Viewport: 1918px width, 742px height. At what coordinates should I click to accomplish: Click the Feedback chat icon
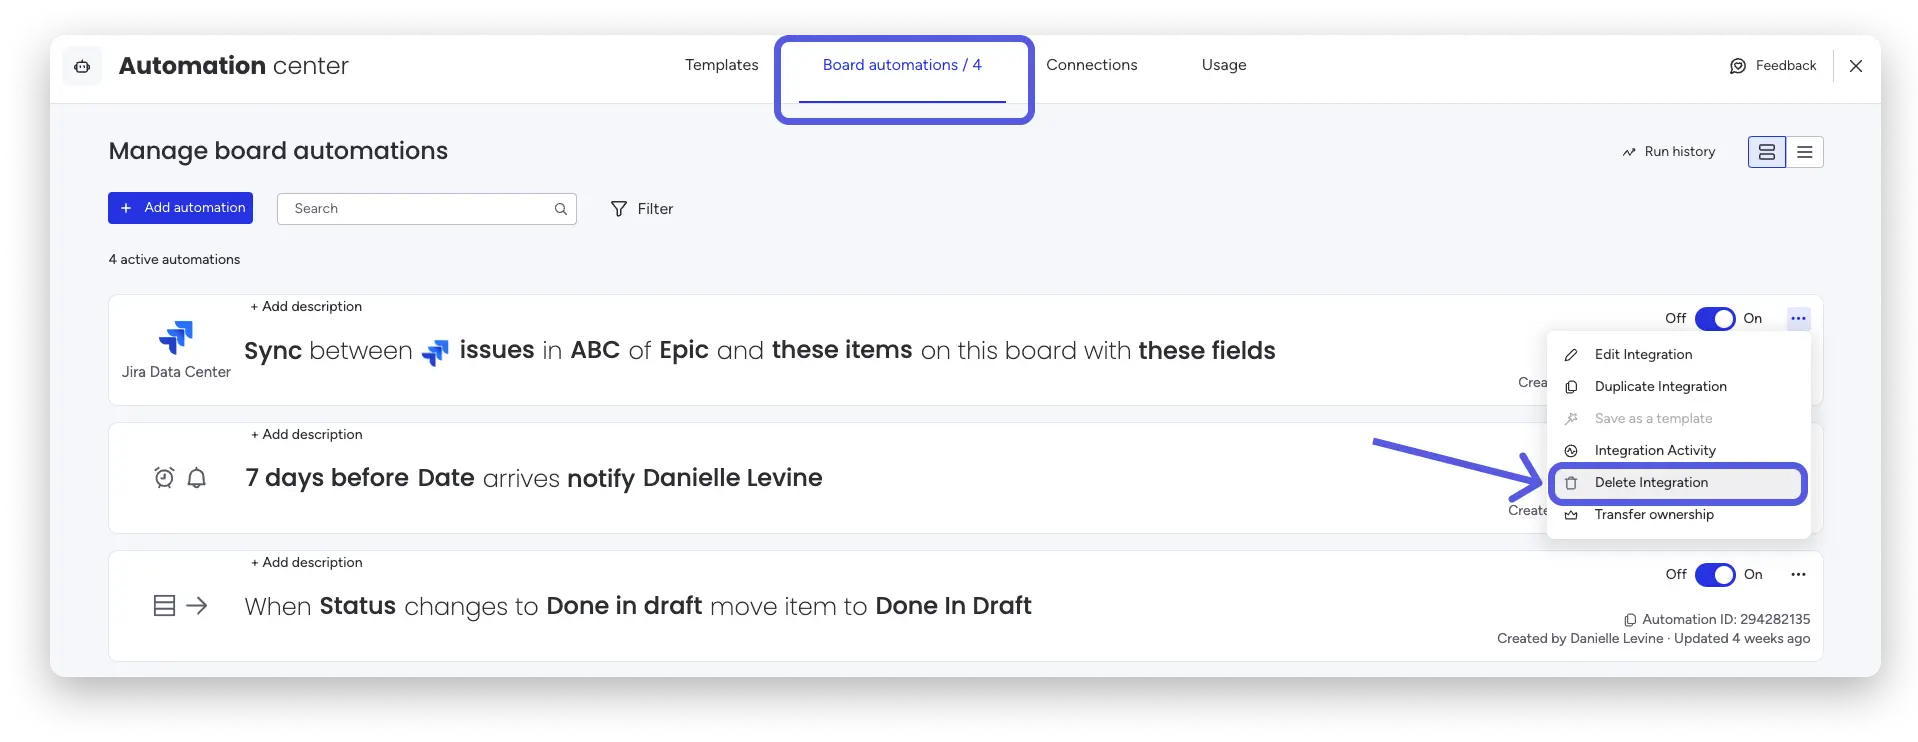point(1738,66)
